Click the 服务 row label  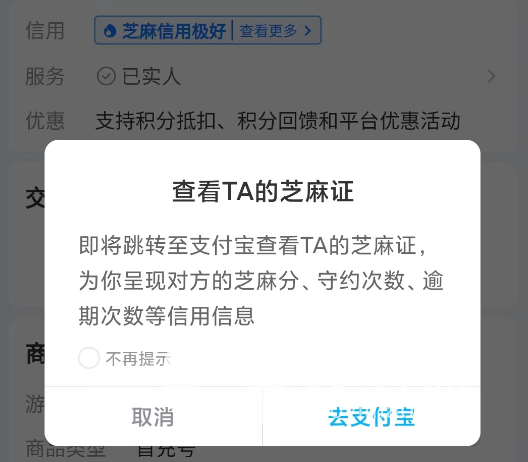pos(45,76)
